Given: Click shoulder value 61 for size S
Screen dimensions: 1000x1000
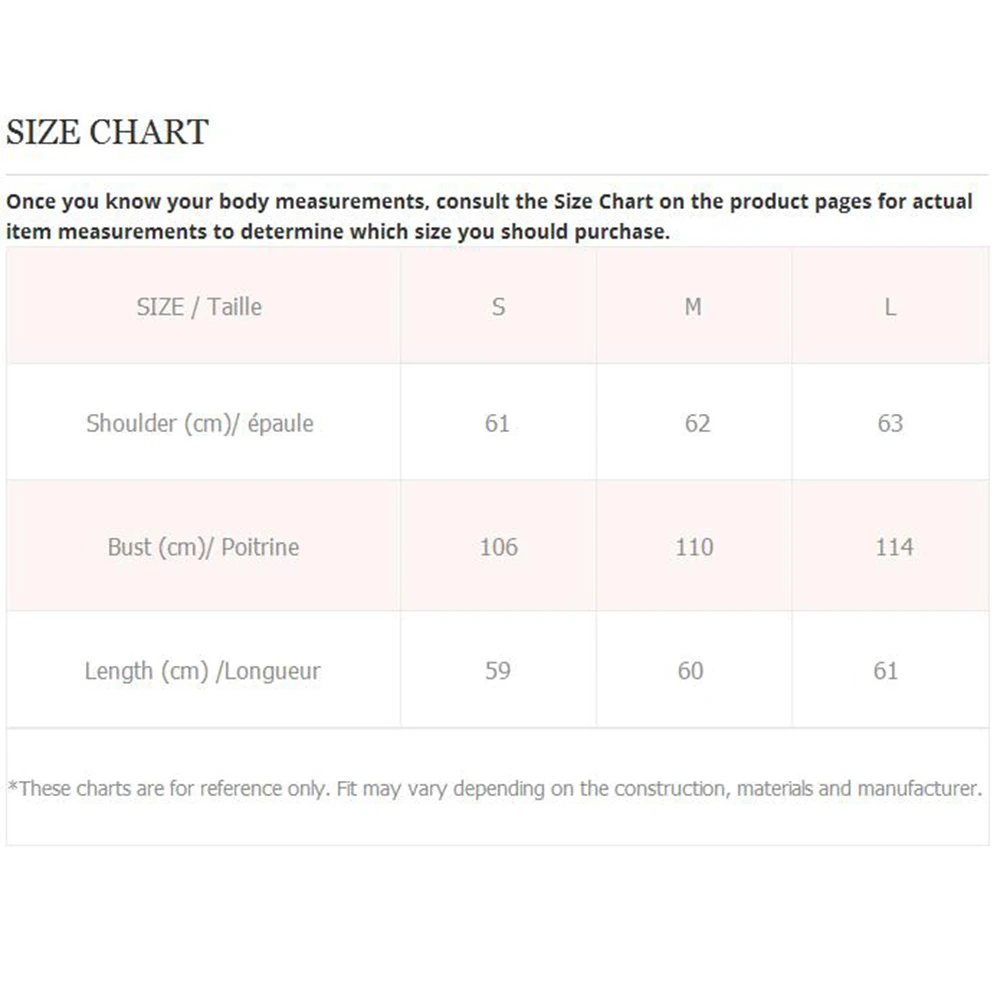Looking at the screenshot, I should 497,423.
